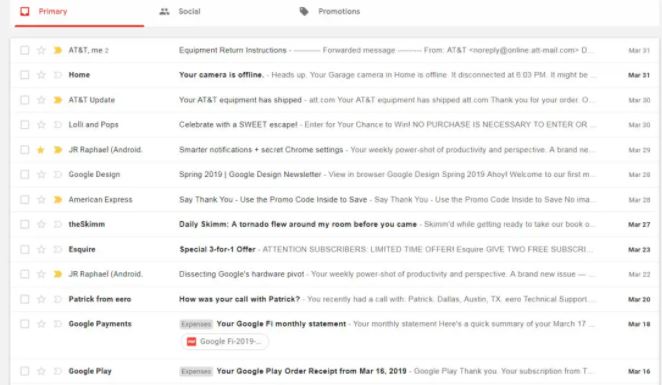The image size is (662, 385).
Task: Toggle importance on Smarter notifications email
Action: coord(58,150)
